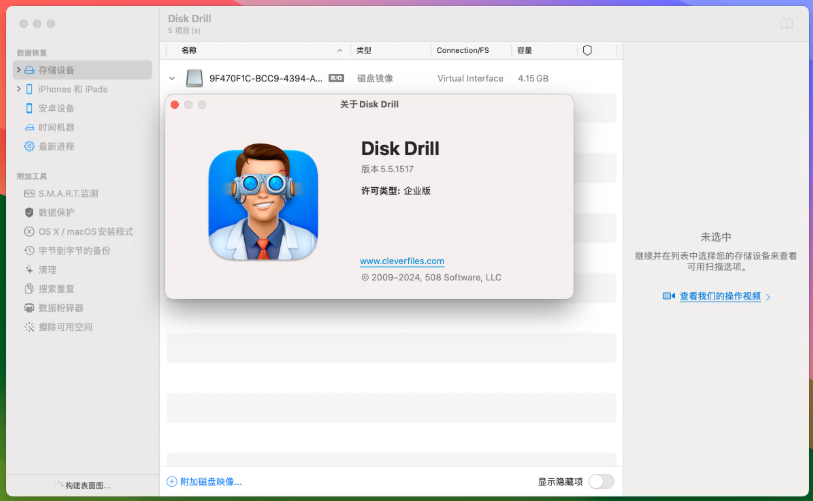Click the S.M.A.R.T.监测 monitor icon
This screenshot has width=813, height=501.
(29, 193)
